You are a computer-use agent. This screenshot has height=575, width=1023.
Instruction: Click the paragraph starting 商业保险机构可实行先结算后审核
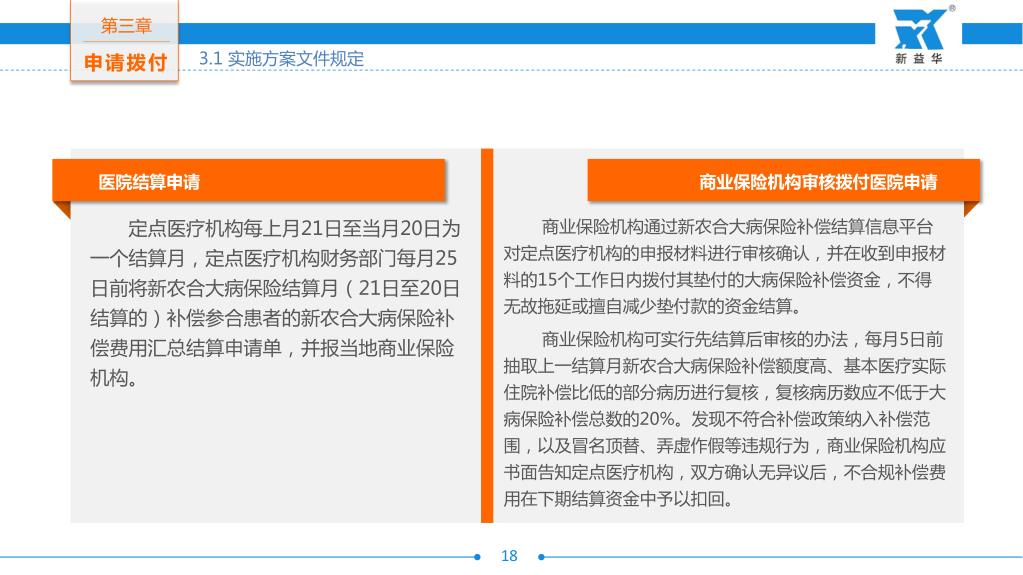click(724, 419)
